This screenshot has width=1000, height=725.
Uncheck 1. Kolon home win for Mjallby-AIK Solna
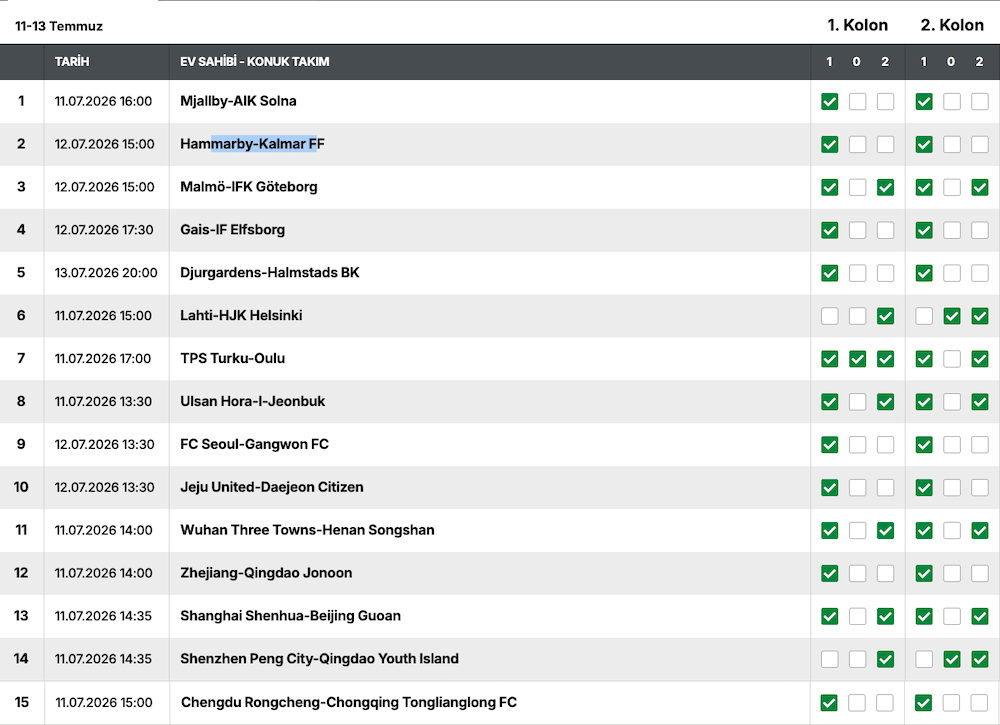829,101
